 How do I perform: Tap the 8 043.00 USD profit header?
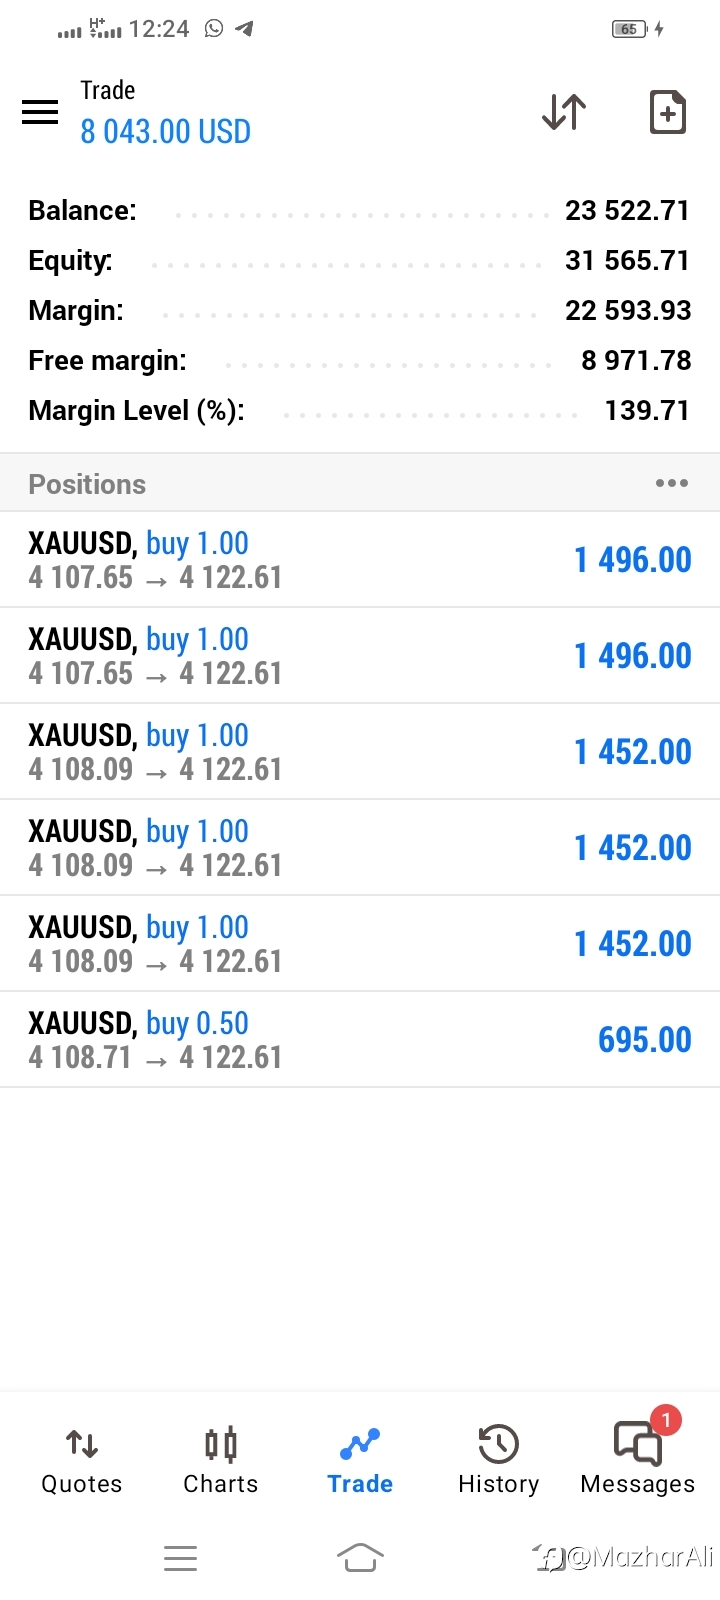pos(165,132)
